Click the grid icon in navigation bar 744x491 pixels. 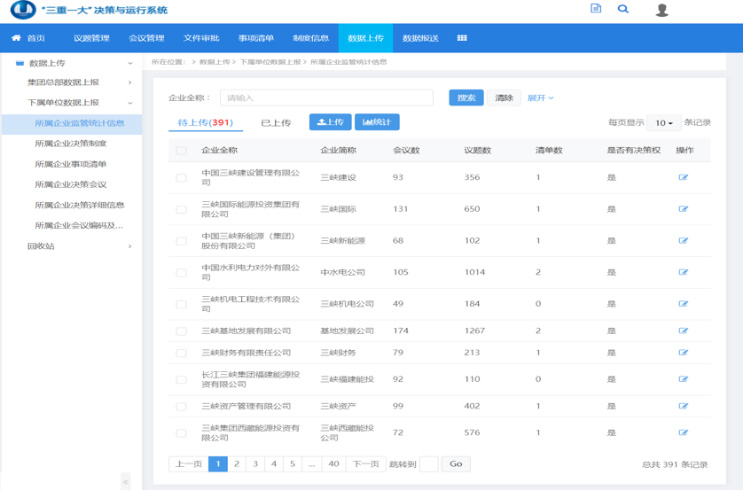pyautogui.click(x=462, y=38)
